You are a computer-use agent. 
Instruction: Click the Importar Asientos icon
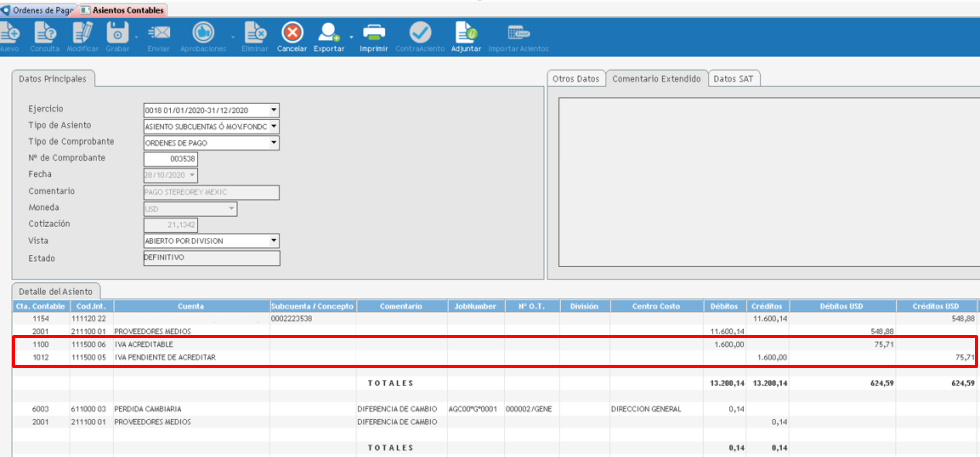[518, 33]
